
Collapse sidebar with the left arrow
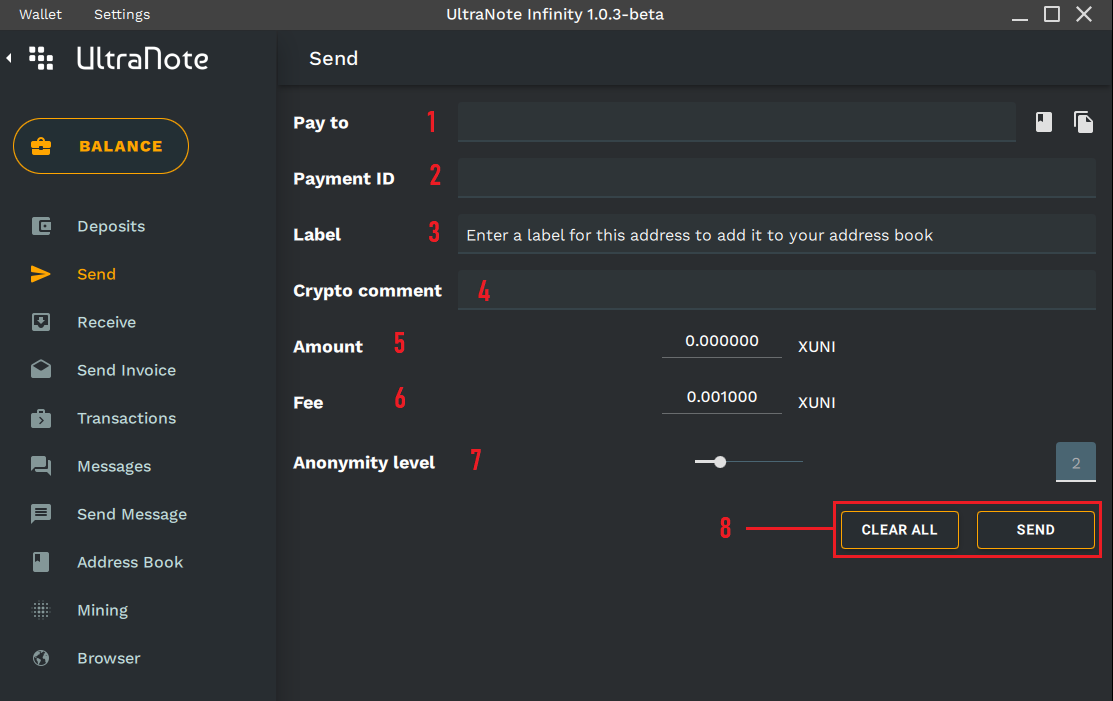click(9, 59)
